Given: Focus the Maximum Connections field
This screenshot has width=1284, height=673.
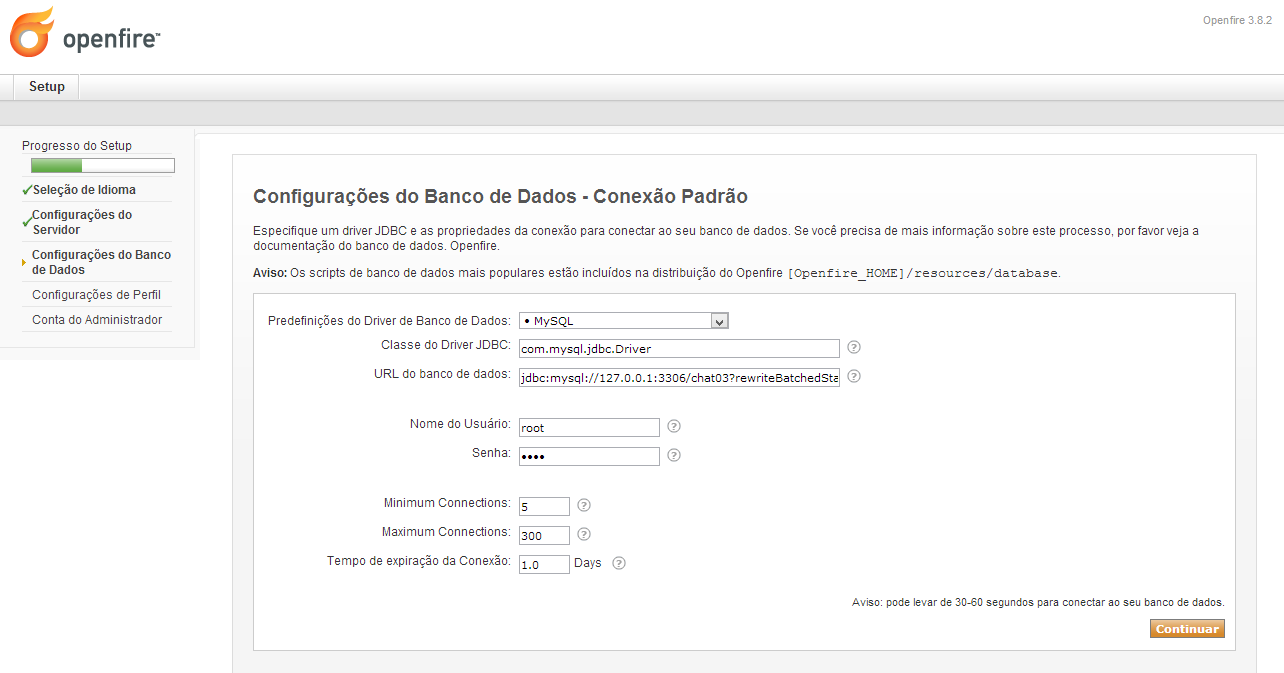Looking at the screenshot, I should click(x=544, y=535).
